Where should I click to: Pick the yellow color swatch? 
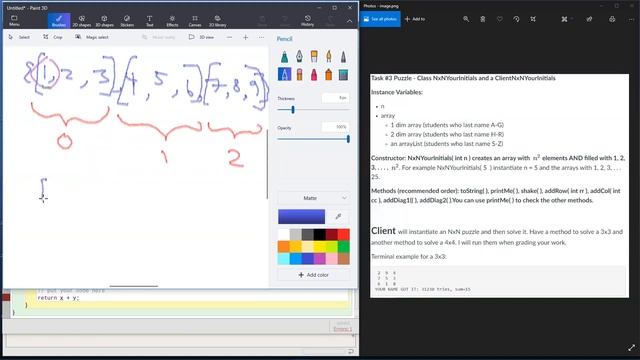(320, 247)
